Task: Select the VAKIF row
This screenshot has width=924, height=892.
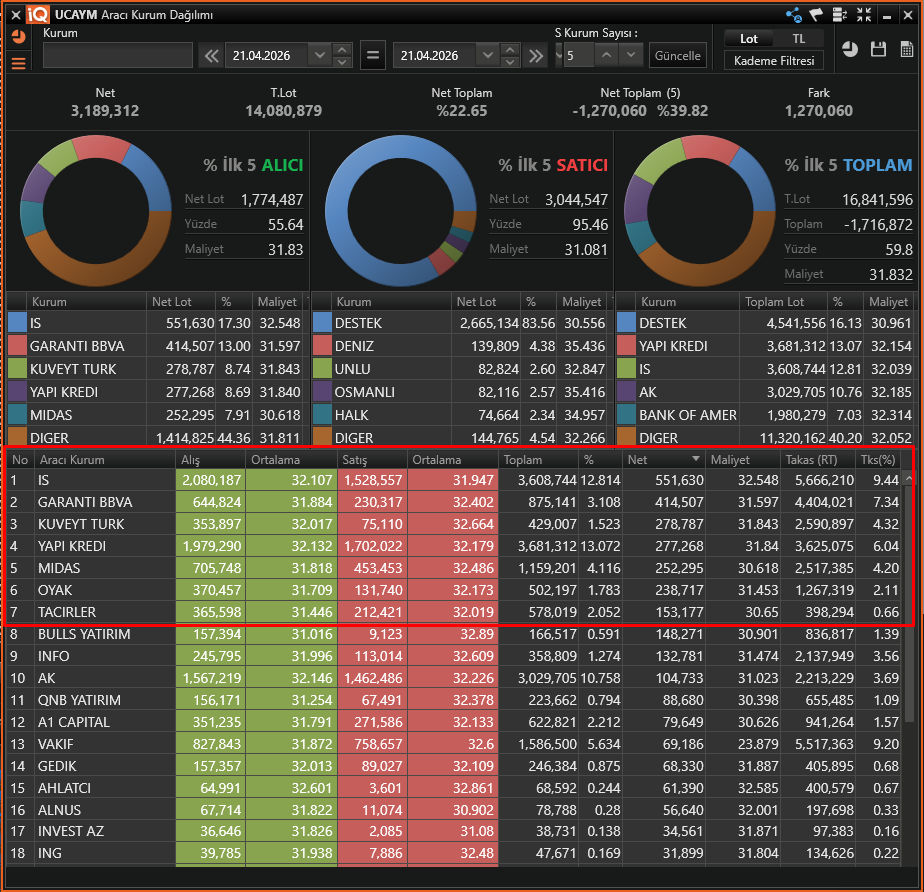Action: pyautogui.click(x=454, y=744)
